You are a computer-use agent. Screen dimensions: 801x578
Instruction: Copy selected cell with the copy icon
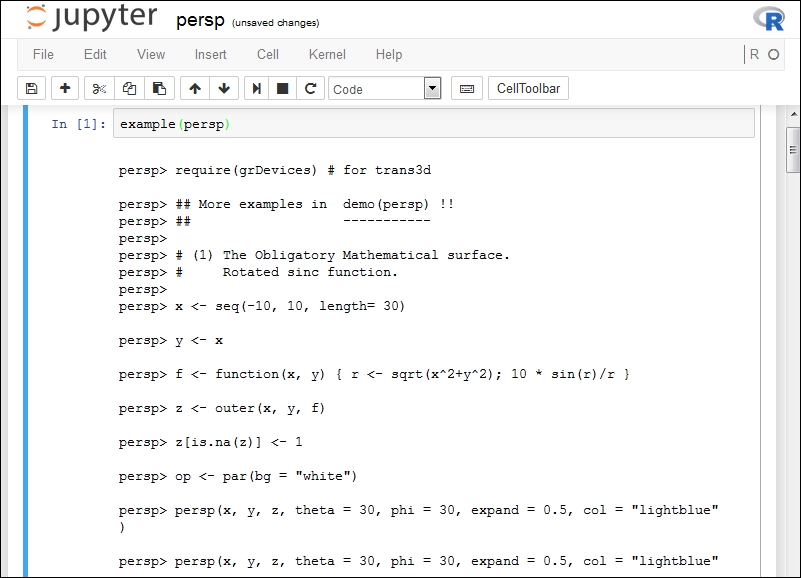pos(129,88)
